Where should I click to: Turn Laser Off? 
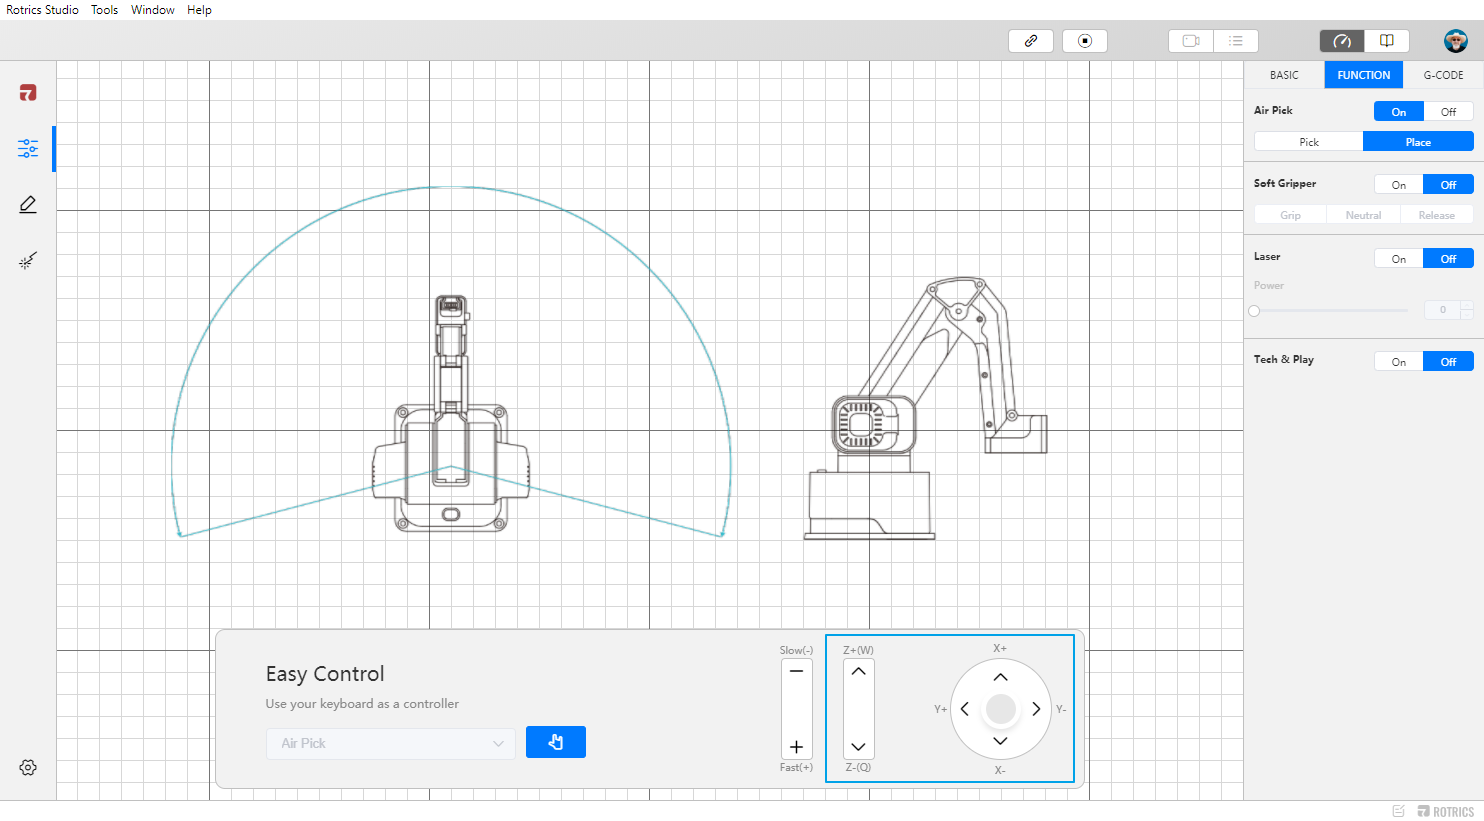click(x=1448, y=259)
